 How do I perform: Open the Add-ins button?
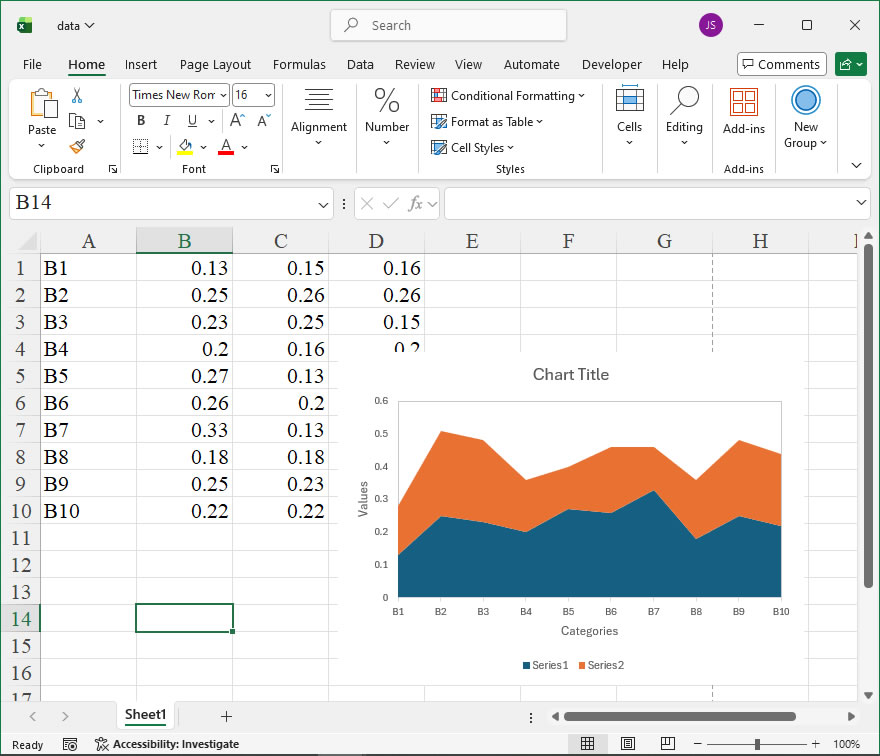pyautogui.click(x=743, y=111)
